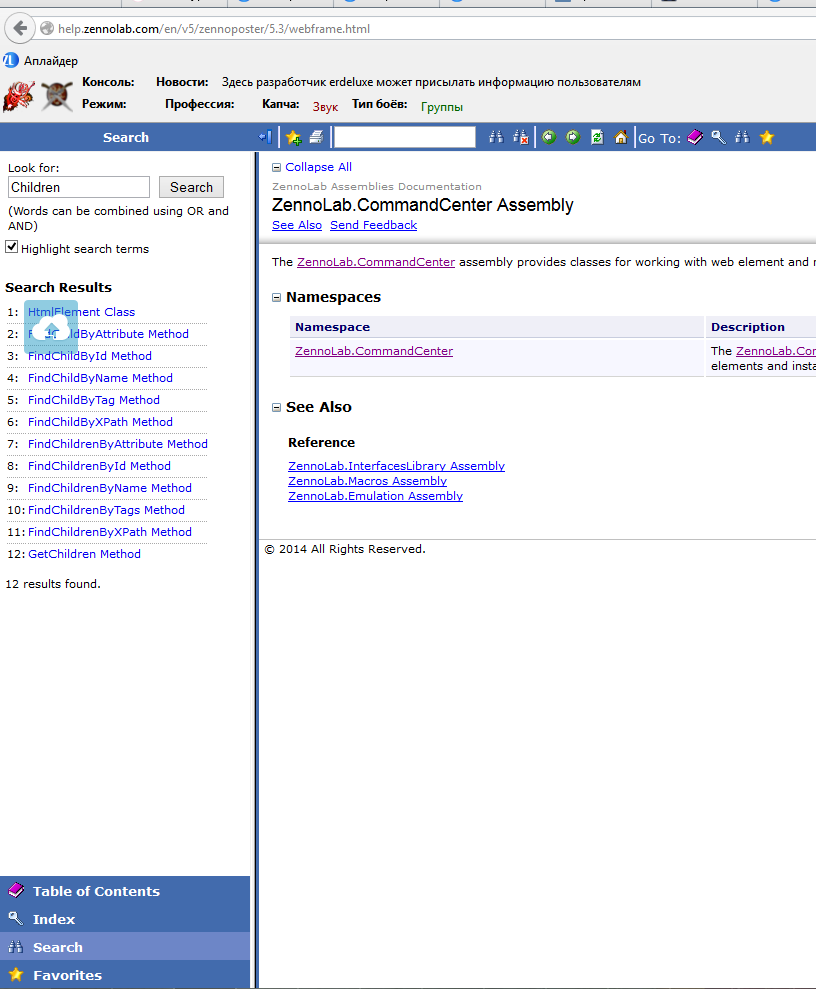Click the browser back arrow button
The image size is (816, 989).
20,28
